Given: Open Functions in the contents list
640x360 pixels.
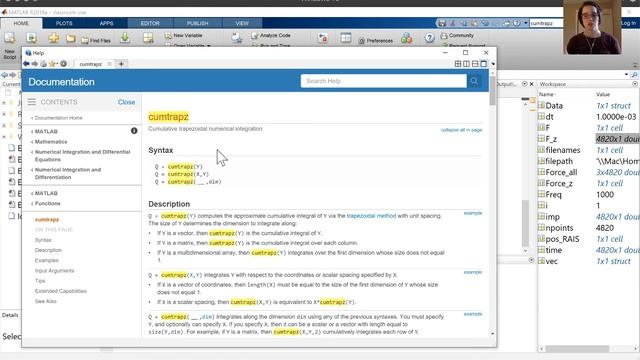Looking at the screenshot, I should [47, 203].
